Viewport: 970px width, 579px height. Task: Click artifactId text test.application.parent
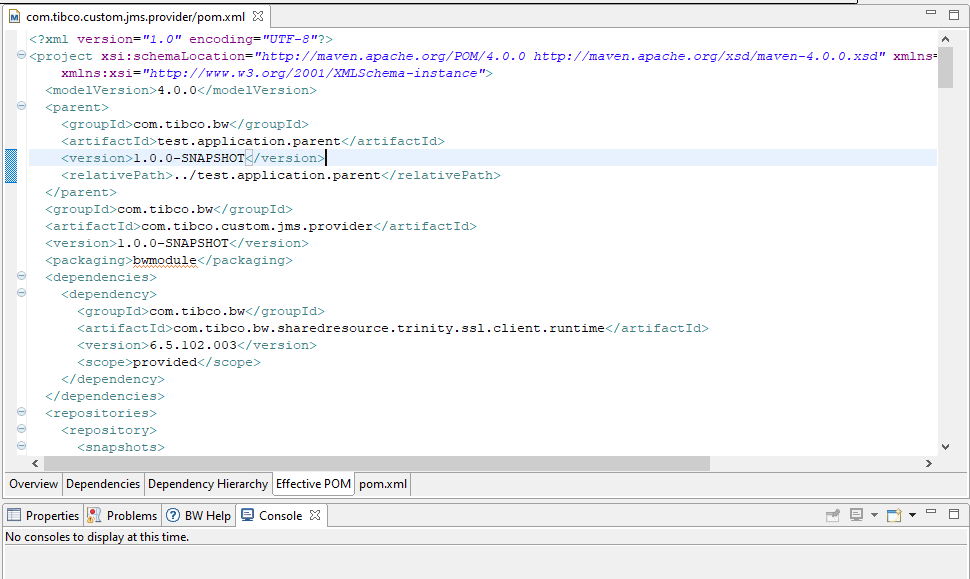[249, 141]
